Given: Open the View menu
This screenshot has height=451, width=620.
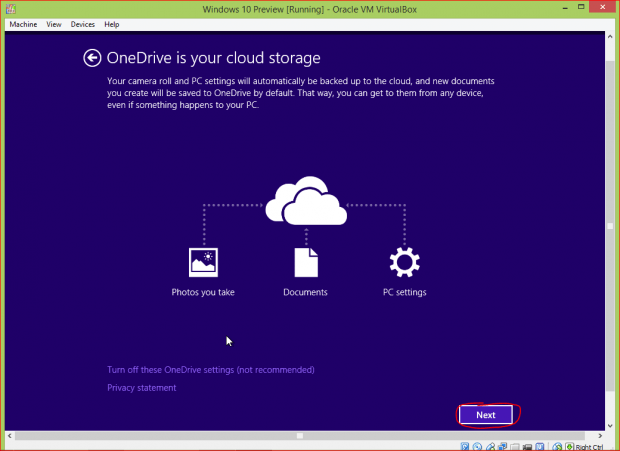Looking at the screenshot, I should 54,25.
